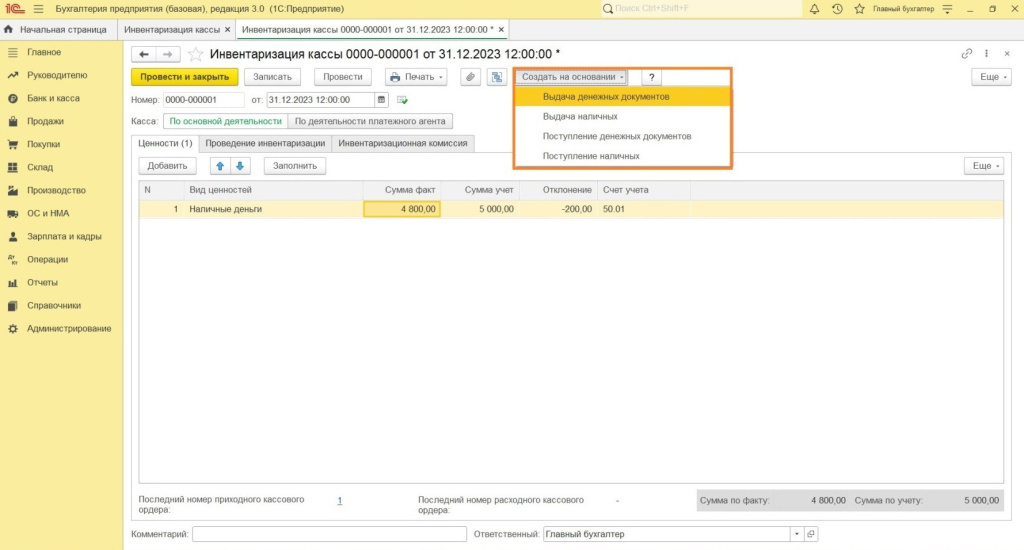Navigate back with left arrow button
The width and height of the screenshot is (1024, 550).
[144, 54]
